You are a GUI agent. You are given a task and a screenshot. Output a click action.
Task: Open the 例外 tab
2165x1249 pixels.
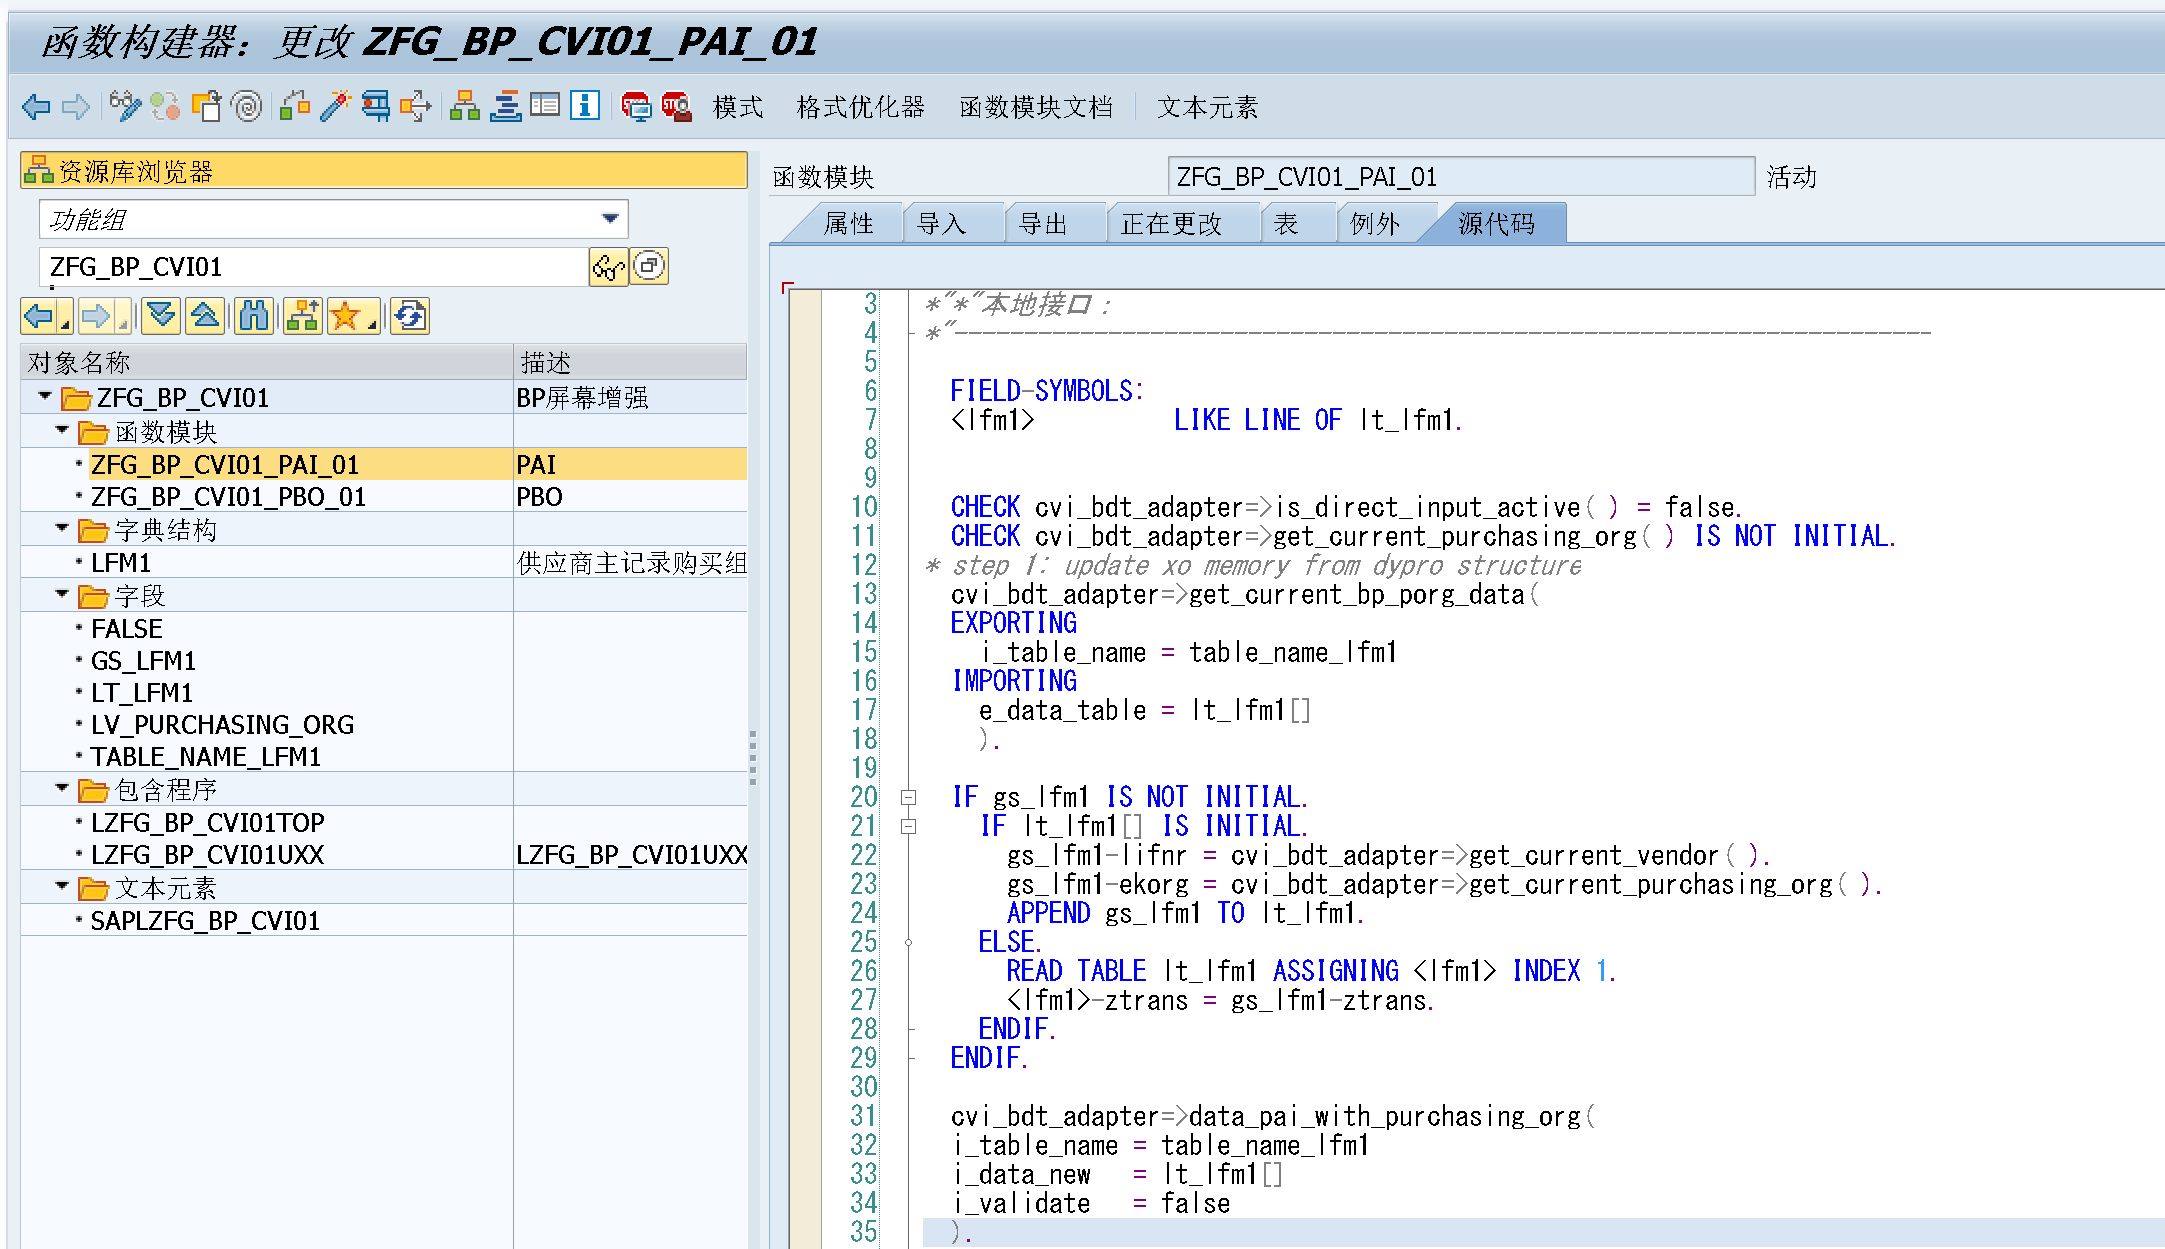pos(1374,224)
